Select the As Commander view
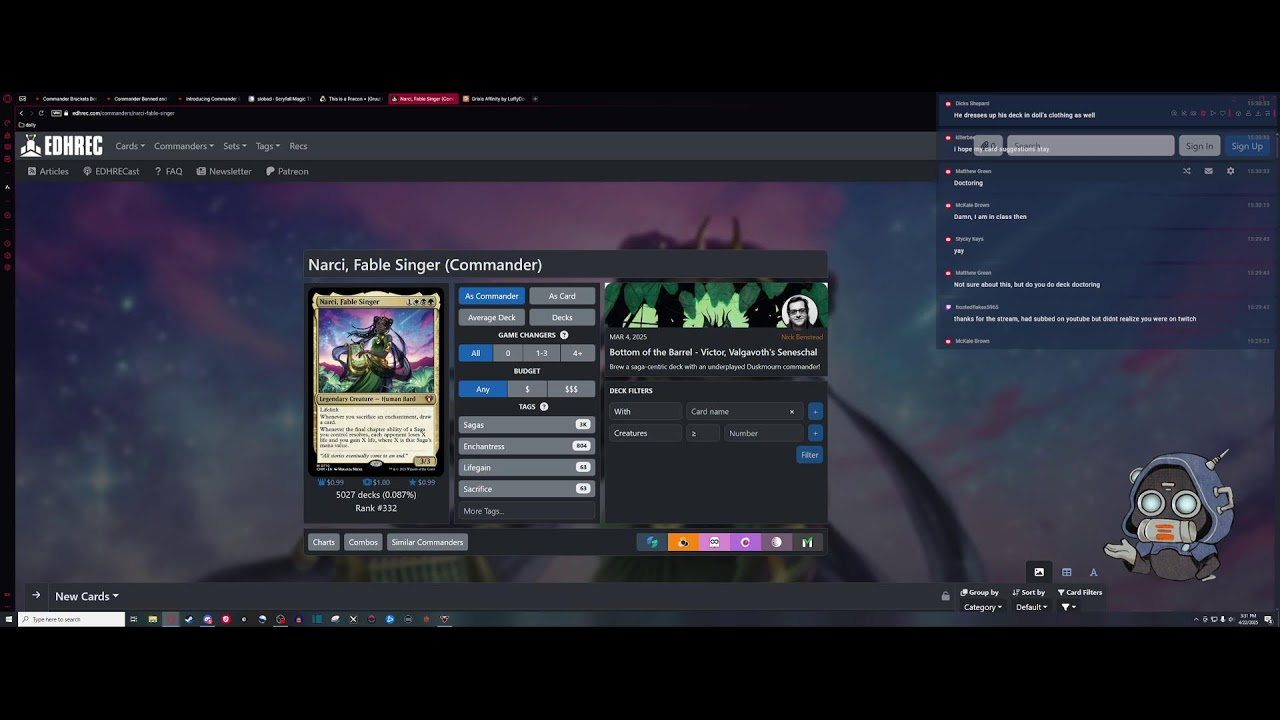This screenshot has width=1280, height=720. [492, 296]
